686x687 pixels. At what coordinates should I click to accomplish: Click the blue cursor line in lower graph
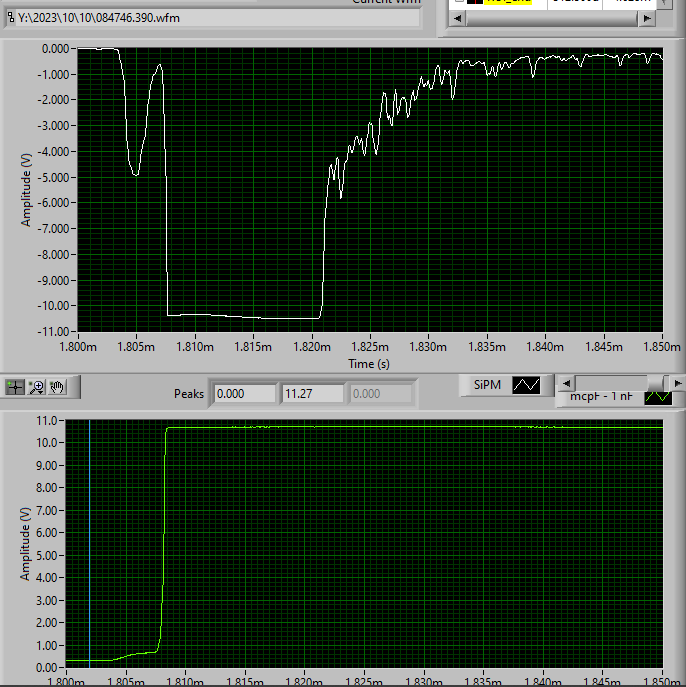click(x=90, y=543)
